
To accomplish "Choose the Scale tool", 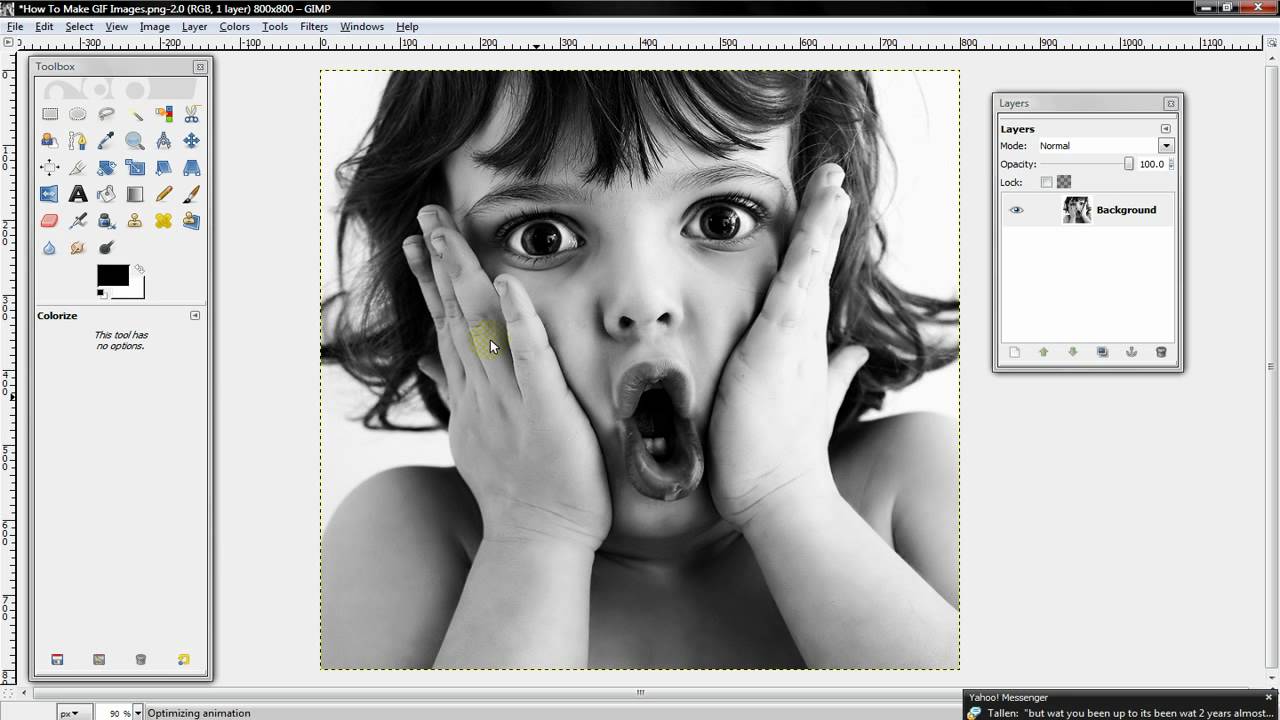I will tap(134, 168).
